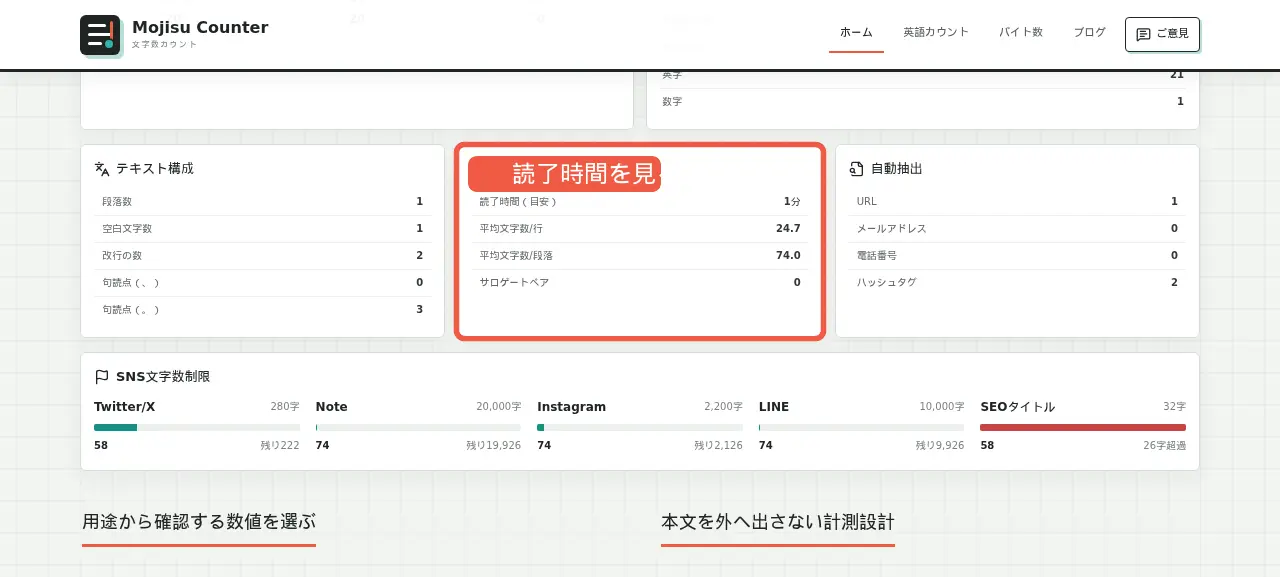Click the 電話番号 row

pyautogui.click(x=1017, y=255)
